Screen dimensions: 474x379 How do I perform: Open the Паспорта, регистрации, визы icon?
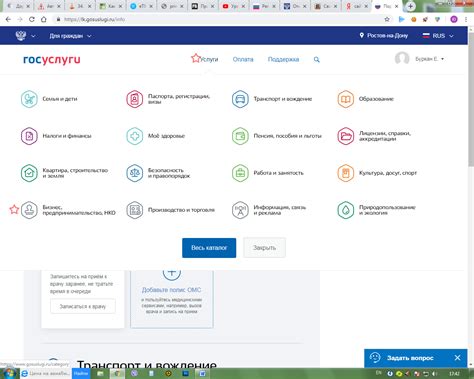click(x=134, y=99)
